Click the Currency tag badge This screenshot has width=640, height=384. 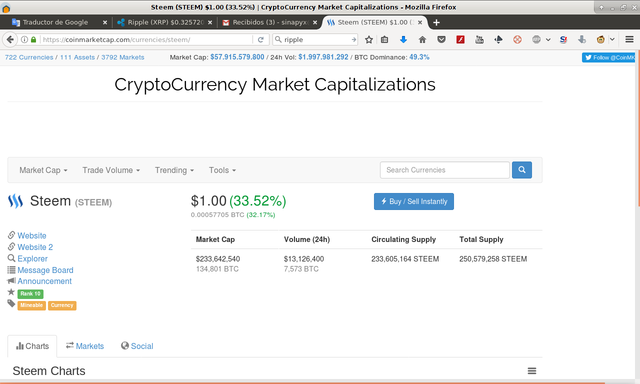pos(62,305)
